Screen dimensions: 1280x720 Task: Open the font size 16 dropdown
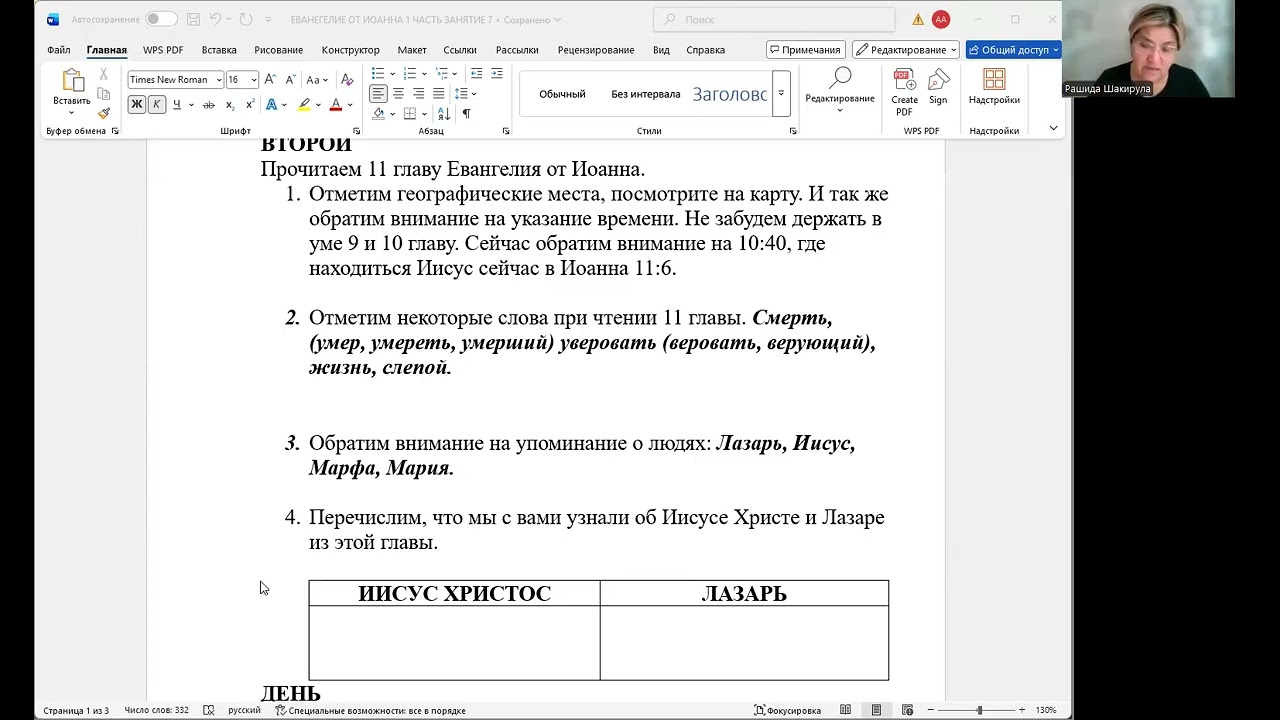(x=254, y=80)
